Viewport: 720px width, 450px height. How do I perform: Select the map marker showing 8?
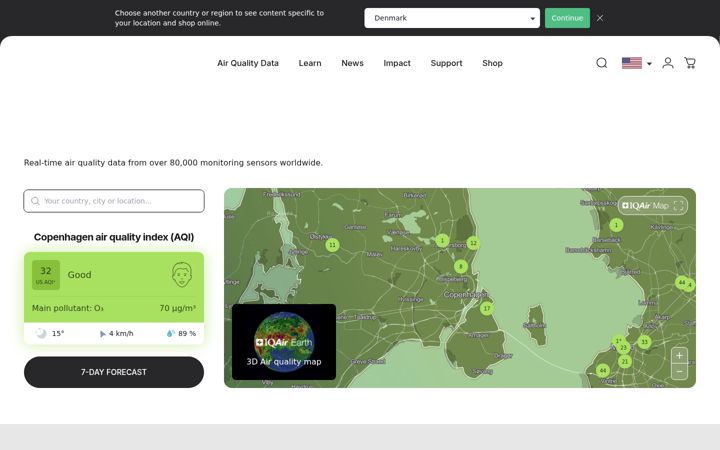pos(461,266)
